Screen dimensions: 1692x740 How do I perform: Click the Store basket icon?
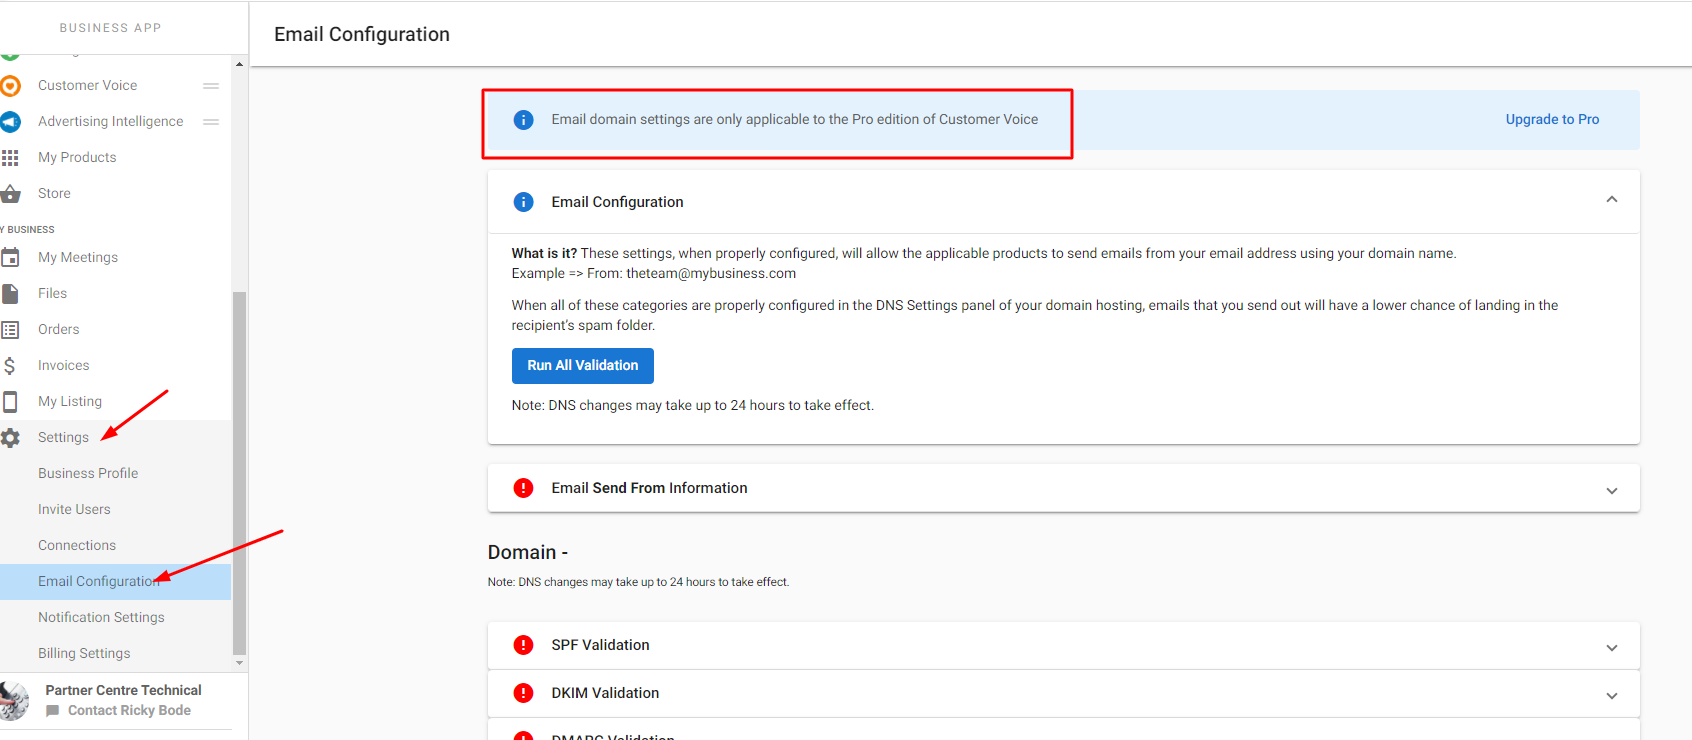click(10, 194)
